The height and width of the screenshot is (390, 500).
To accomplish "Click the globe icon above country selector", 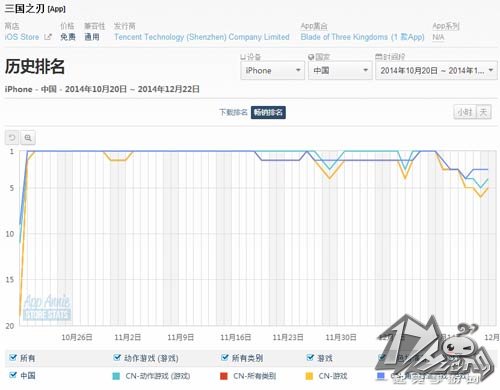I will pyautogui.click(x=311, y=57).
